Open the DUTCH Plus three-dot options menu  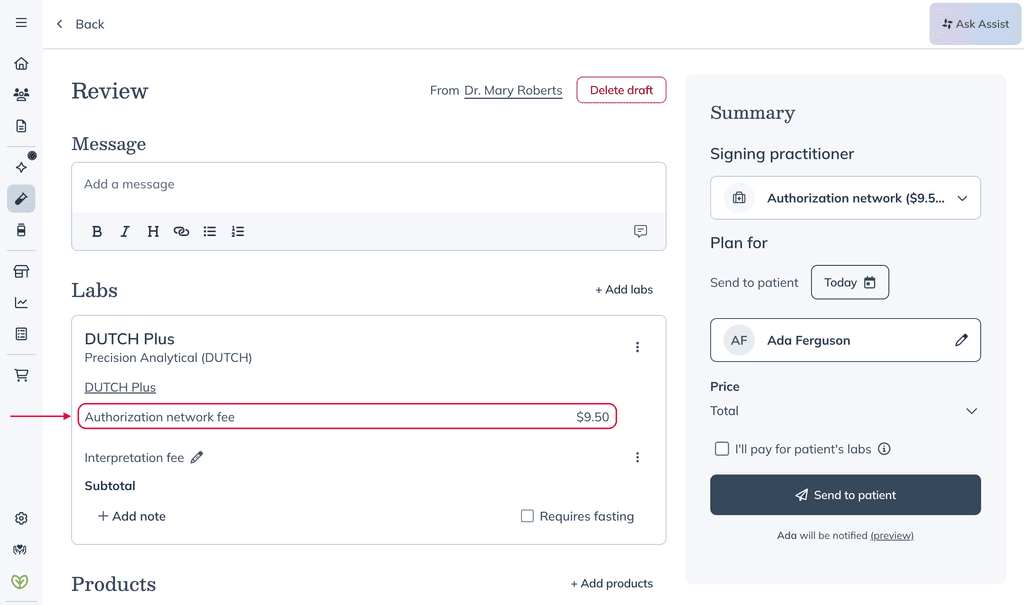[637, 347]
